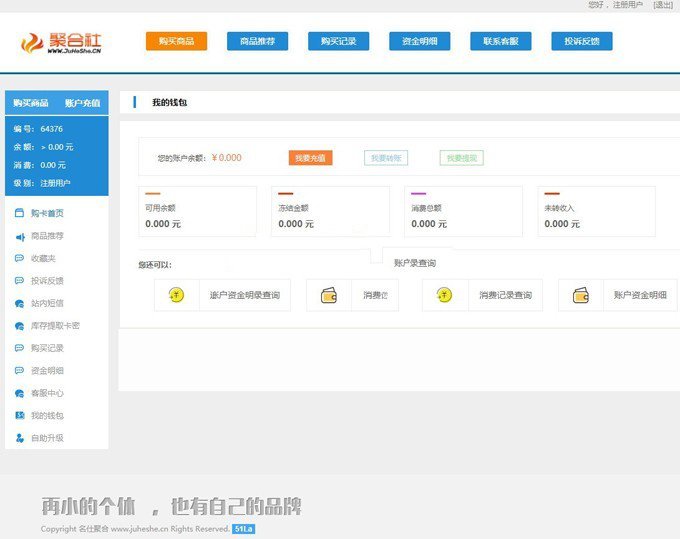Click the 站内短信 message icon
The image size is (680, 539).
[20, 303]
